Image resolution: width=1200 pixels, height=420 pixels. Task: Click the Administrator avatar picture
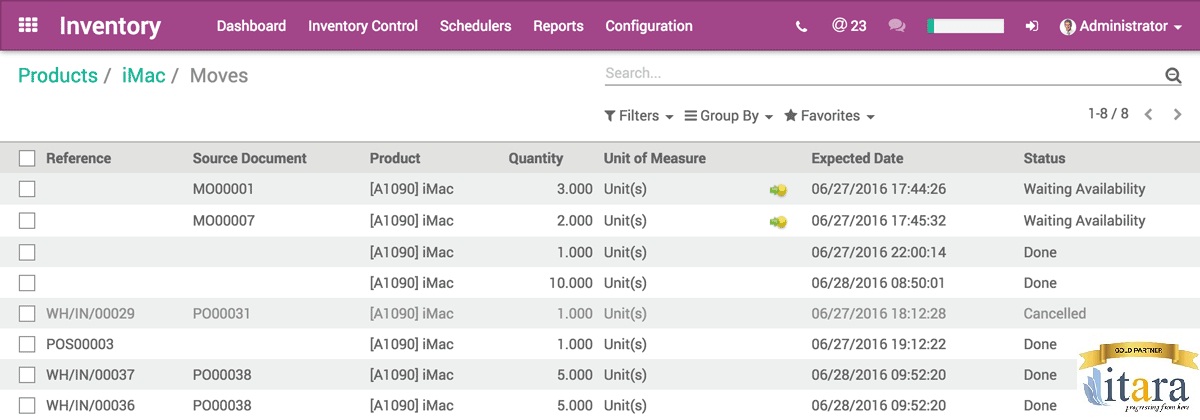(1067, 27)
